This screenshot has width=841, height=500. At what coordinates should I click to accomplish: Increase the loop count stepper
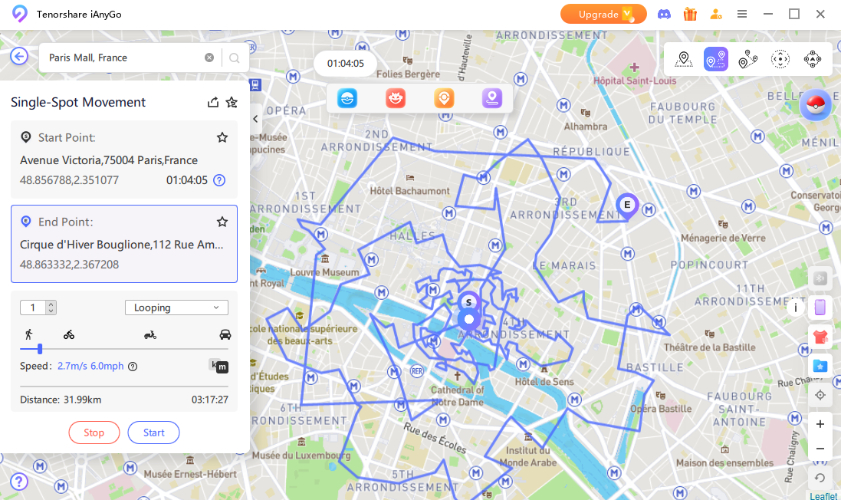51,304
